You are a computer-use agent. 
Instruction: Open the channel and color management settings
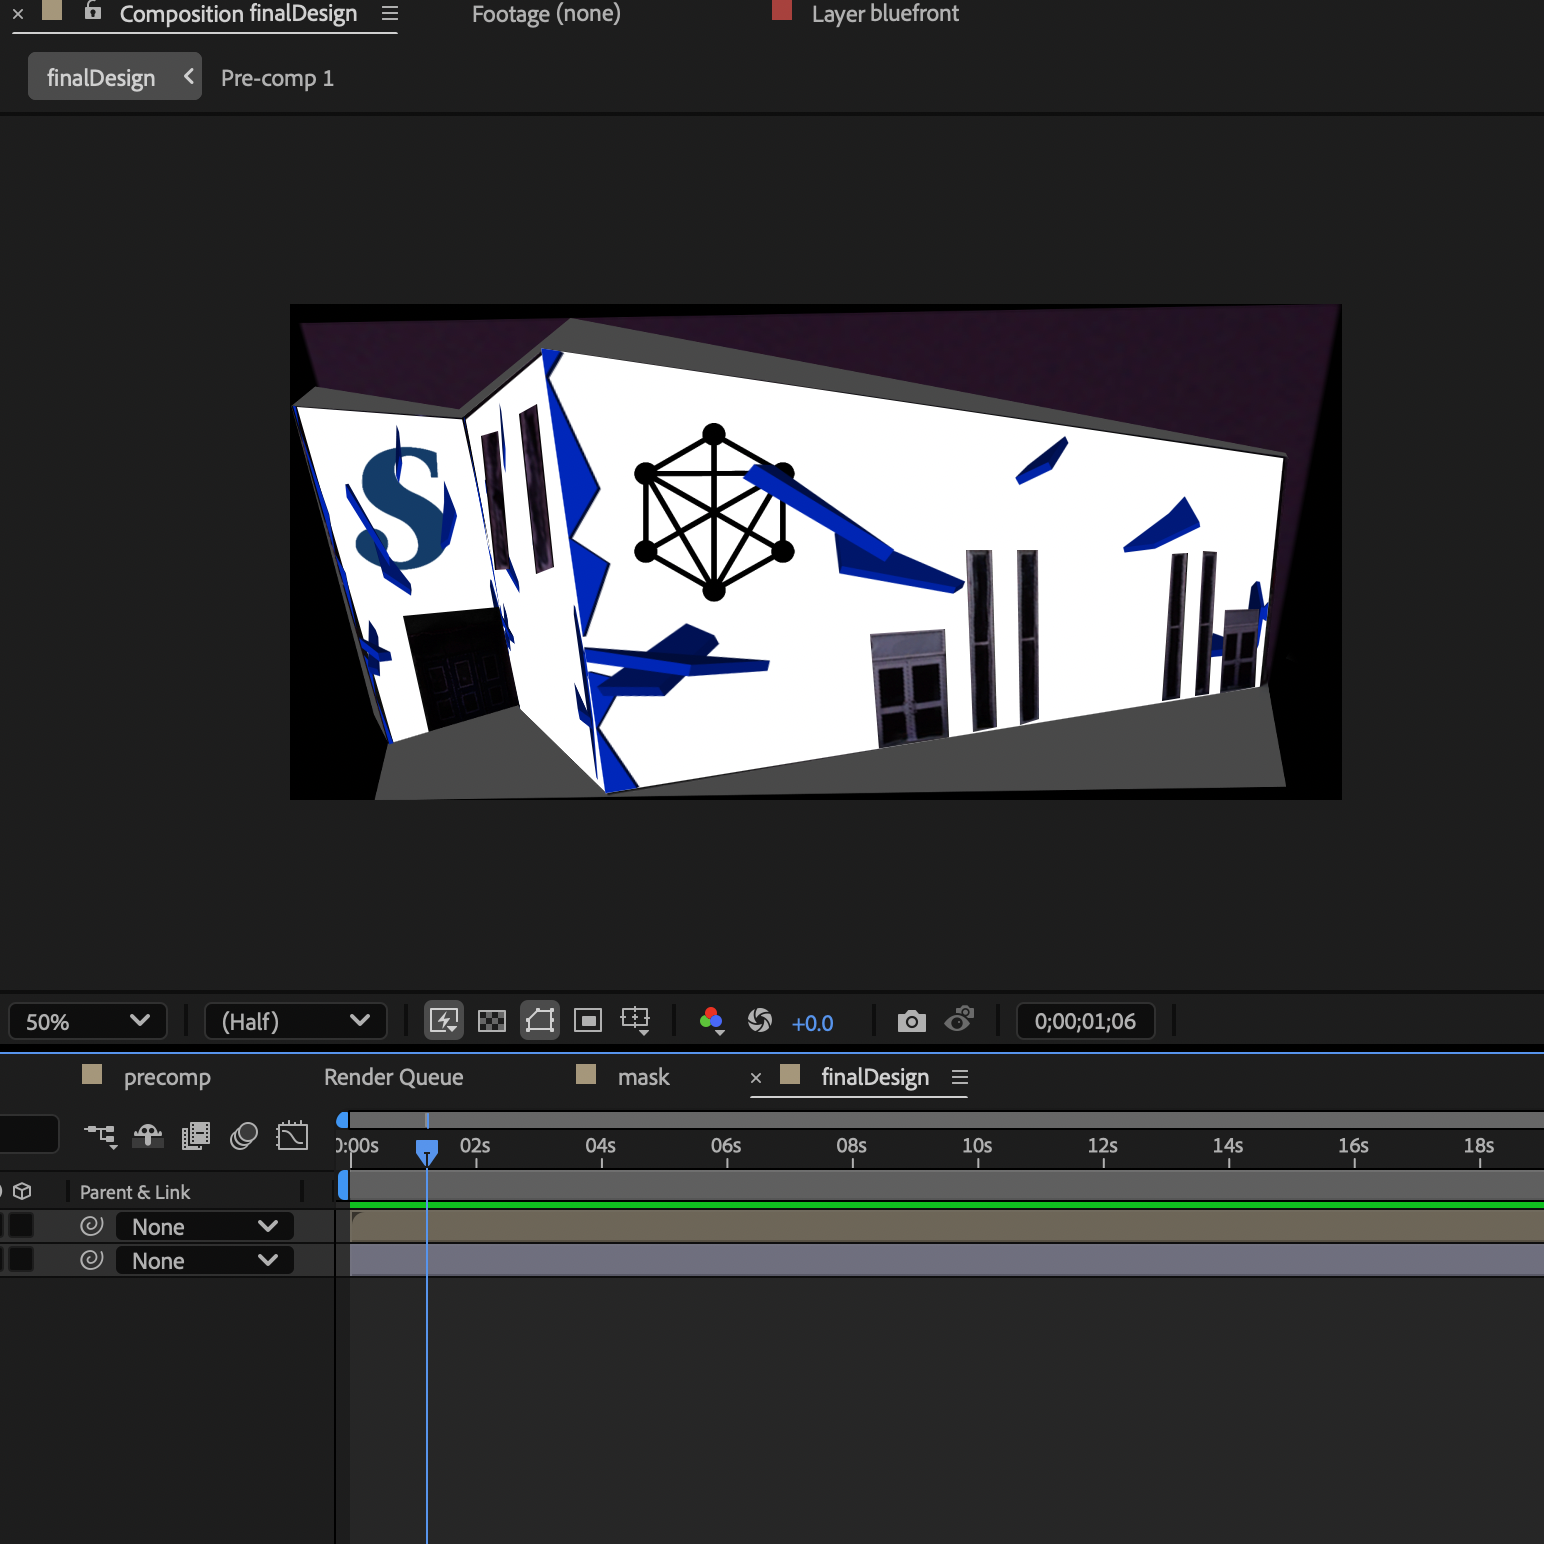coord(712,1020)
